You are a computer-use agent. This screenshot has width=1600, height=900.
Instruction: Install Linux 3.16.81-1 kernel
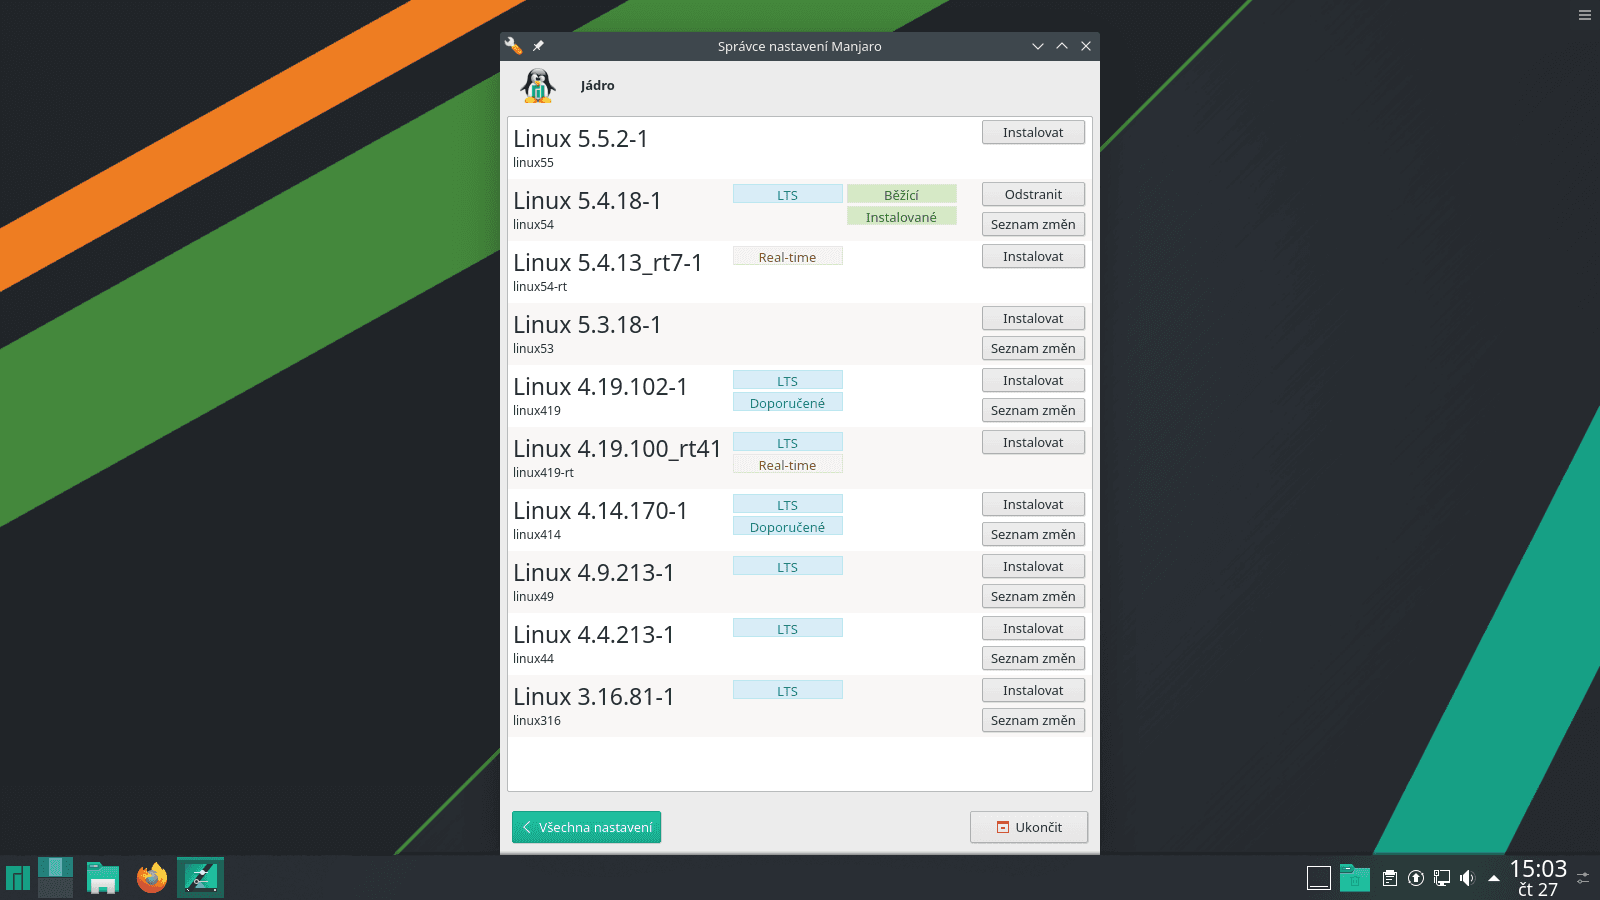pos(1033,691)
